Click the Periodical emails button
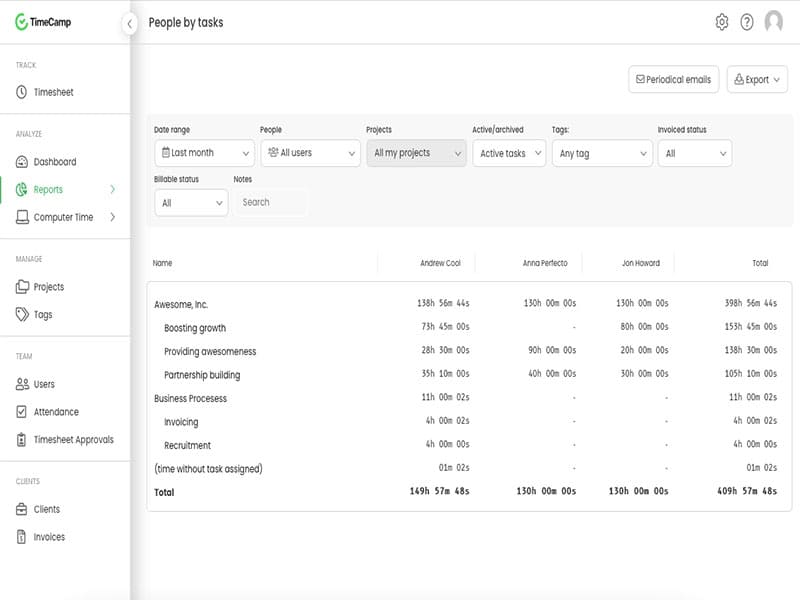The width and height of the screenshot is (800, 600). (x=673, y=80)
